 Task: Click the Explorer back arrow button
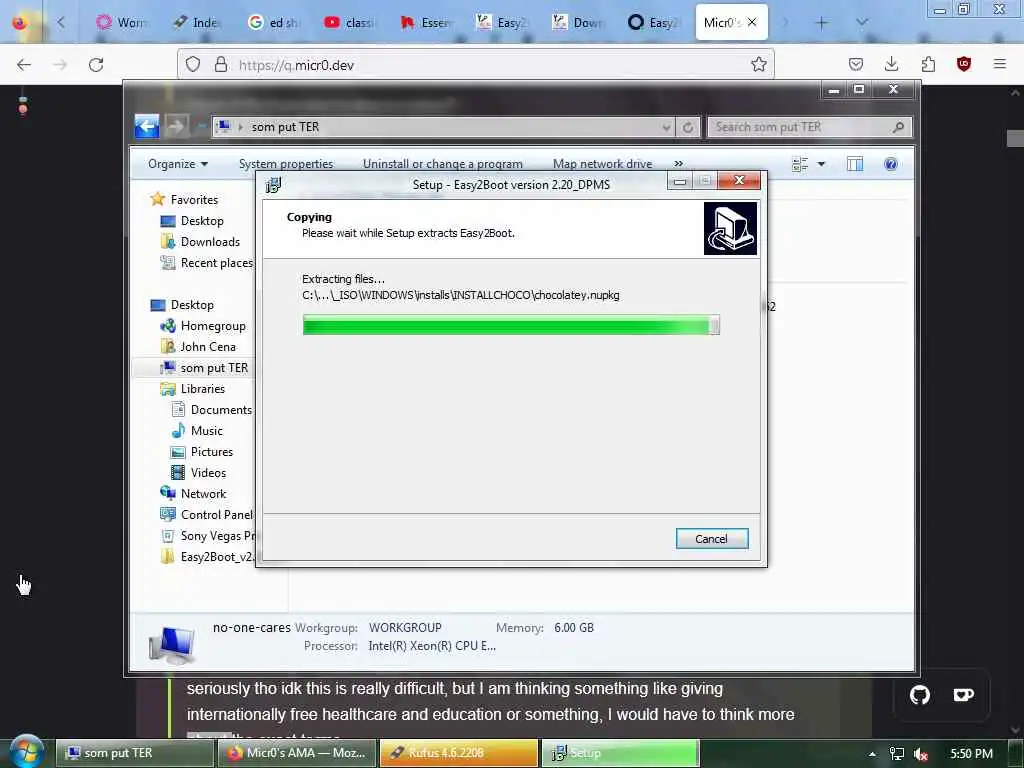click(x=147, y=126)
